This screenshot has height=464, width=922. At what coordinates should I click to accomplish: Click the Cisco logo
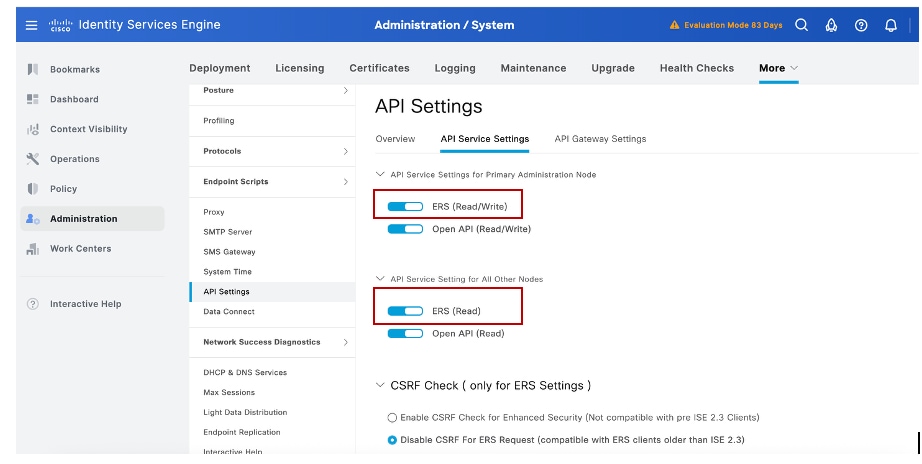point(61,25)
